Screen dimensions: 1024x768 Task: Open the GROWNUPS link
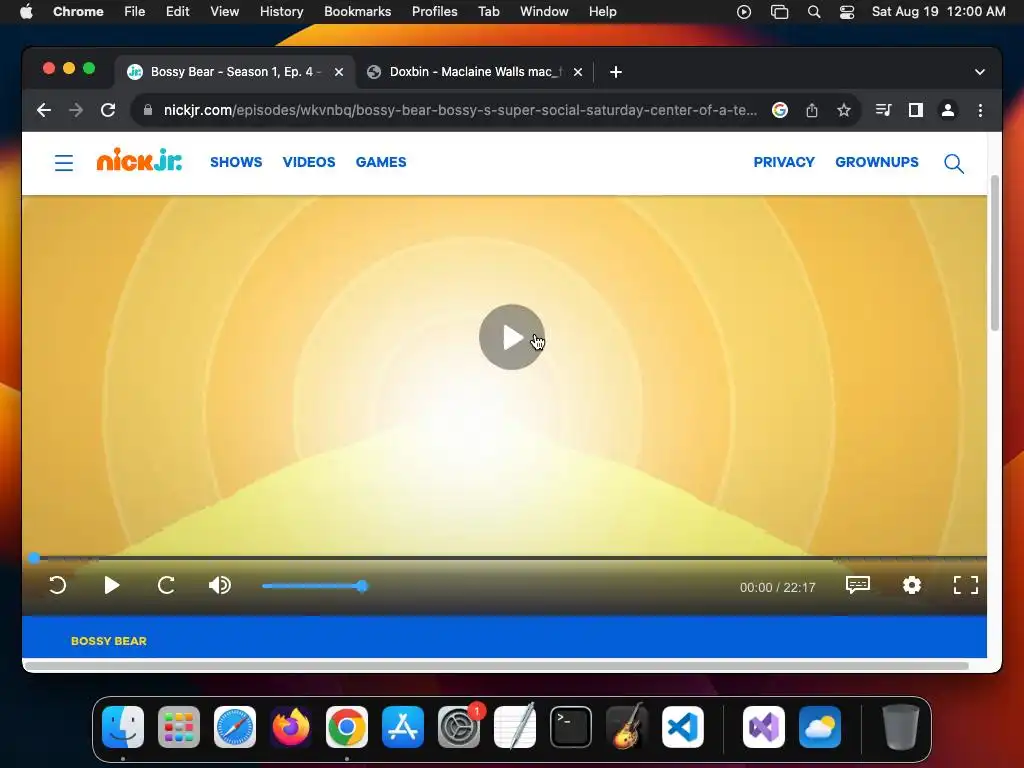(876, 162)
